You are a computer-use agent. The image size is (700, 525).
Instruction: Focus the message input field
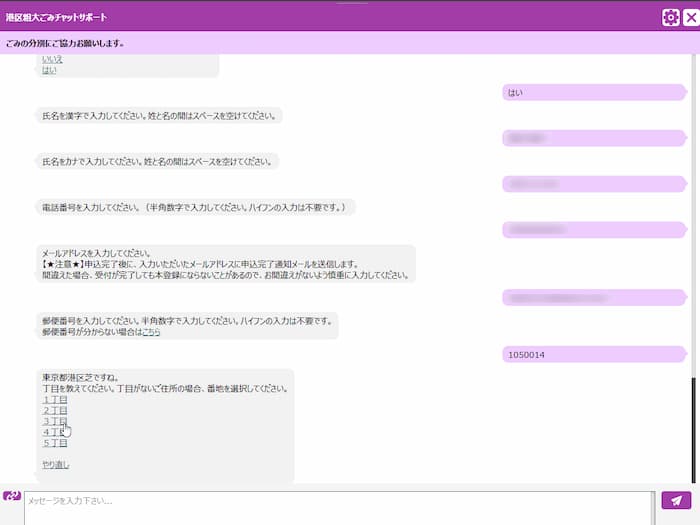point(340,508)
